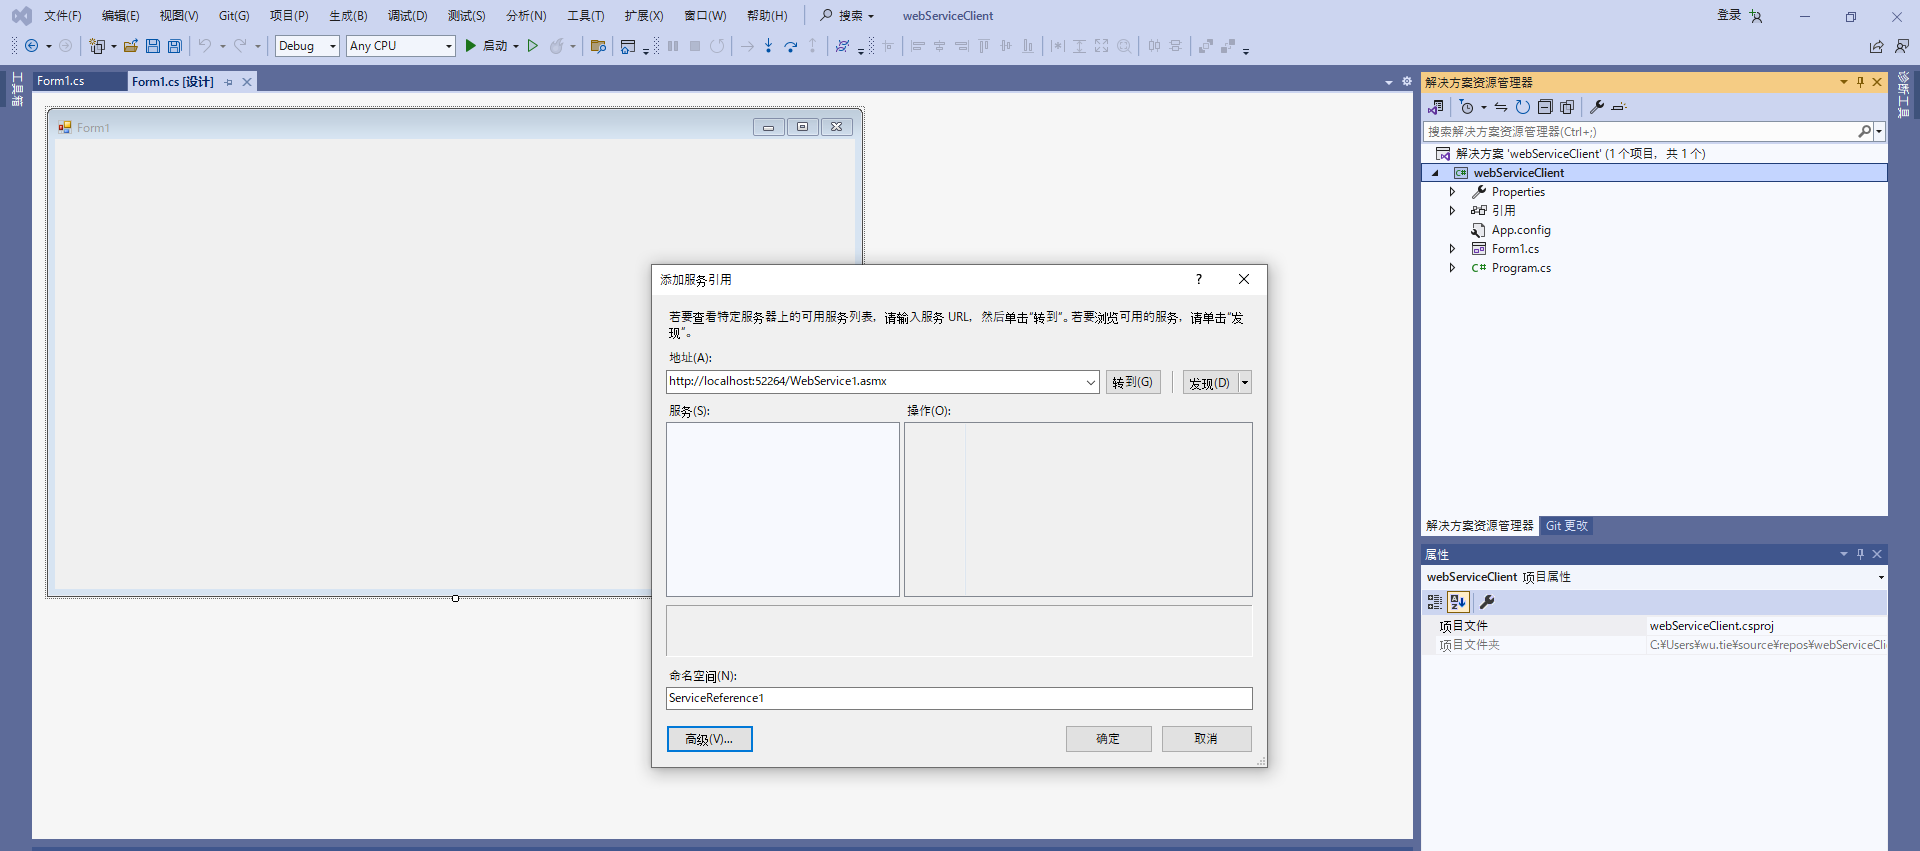This screenshot has height=851, width=1920.
Task: Click Pending Changes Filter clock icon
Action: point(1467,107)
